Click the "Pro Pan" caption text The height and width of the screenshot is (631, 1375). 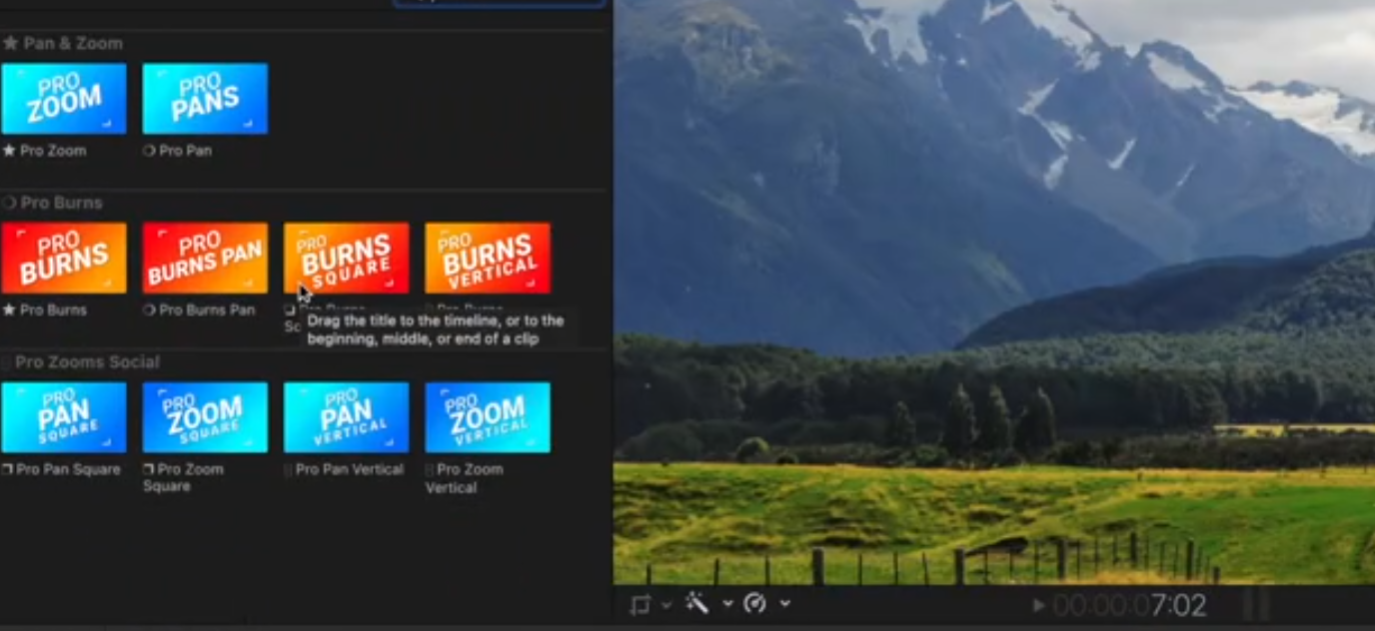tap(185, 151)
